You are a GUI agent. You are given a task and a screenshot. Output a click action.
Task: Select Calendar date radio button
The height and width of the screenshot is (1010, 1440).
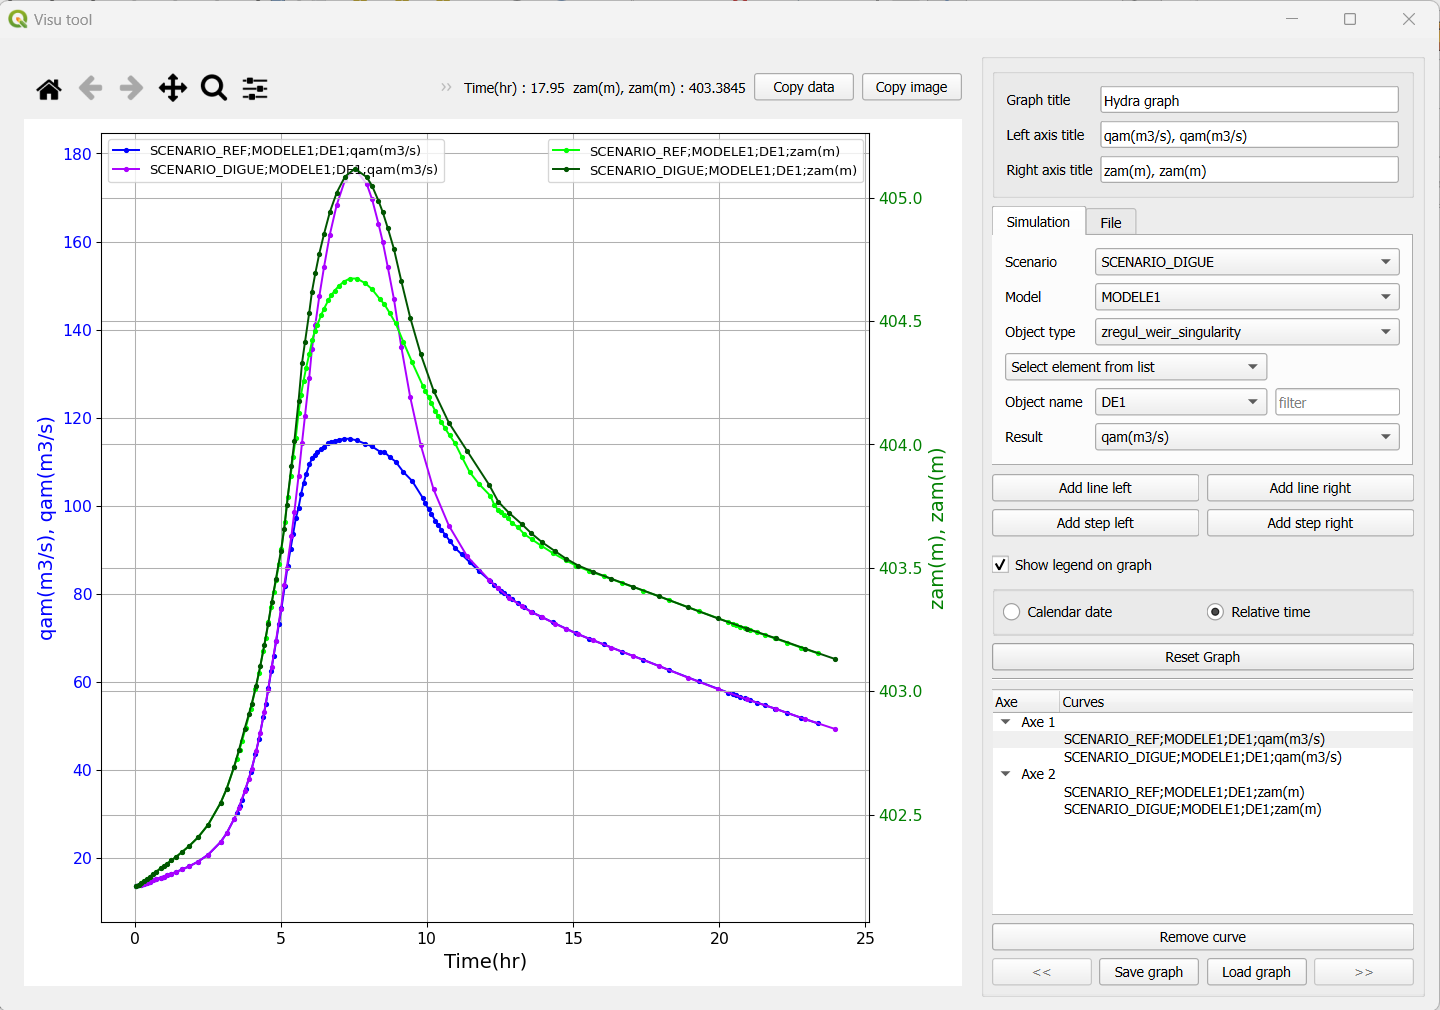click(1012, 612)
